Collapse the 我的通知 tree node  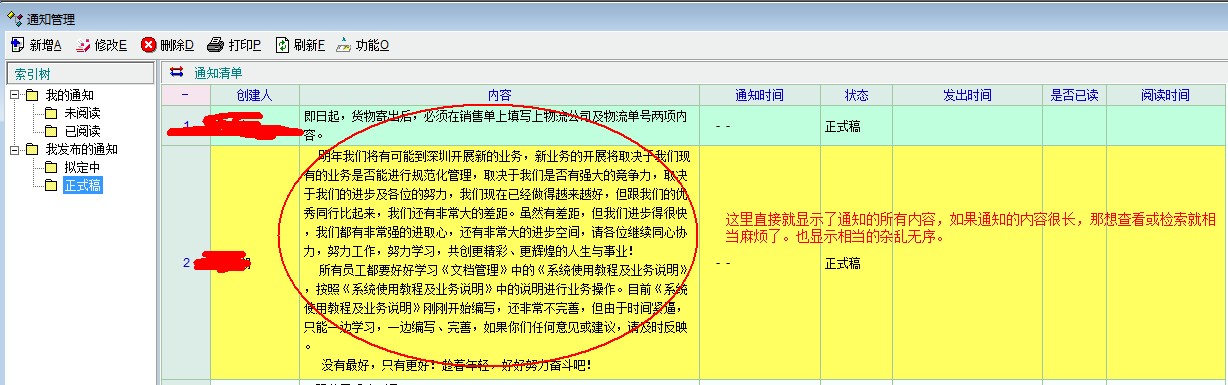(14, 94)
